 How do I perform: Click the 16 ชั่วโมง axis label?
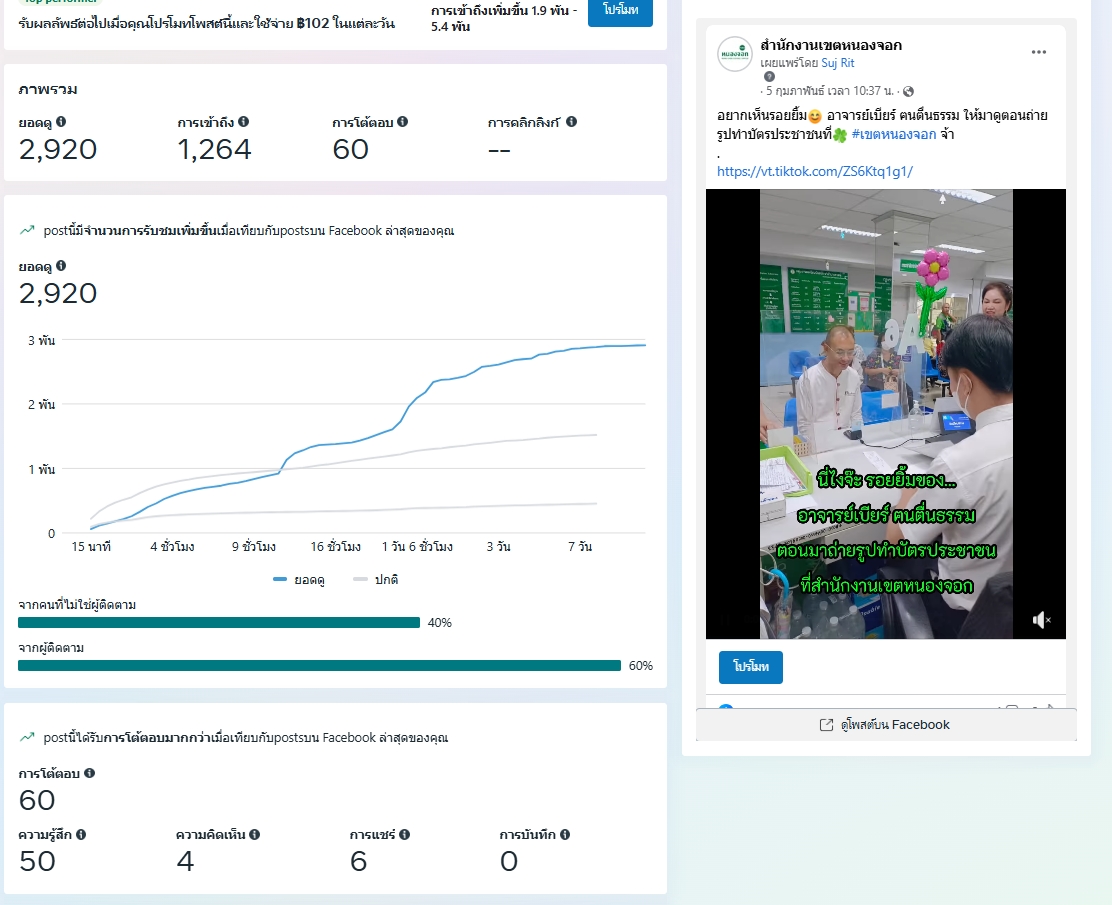[x=335, y=546]
